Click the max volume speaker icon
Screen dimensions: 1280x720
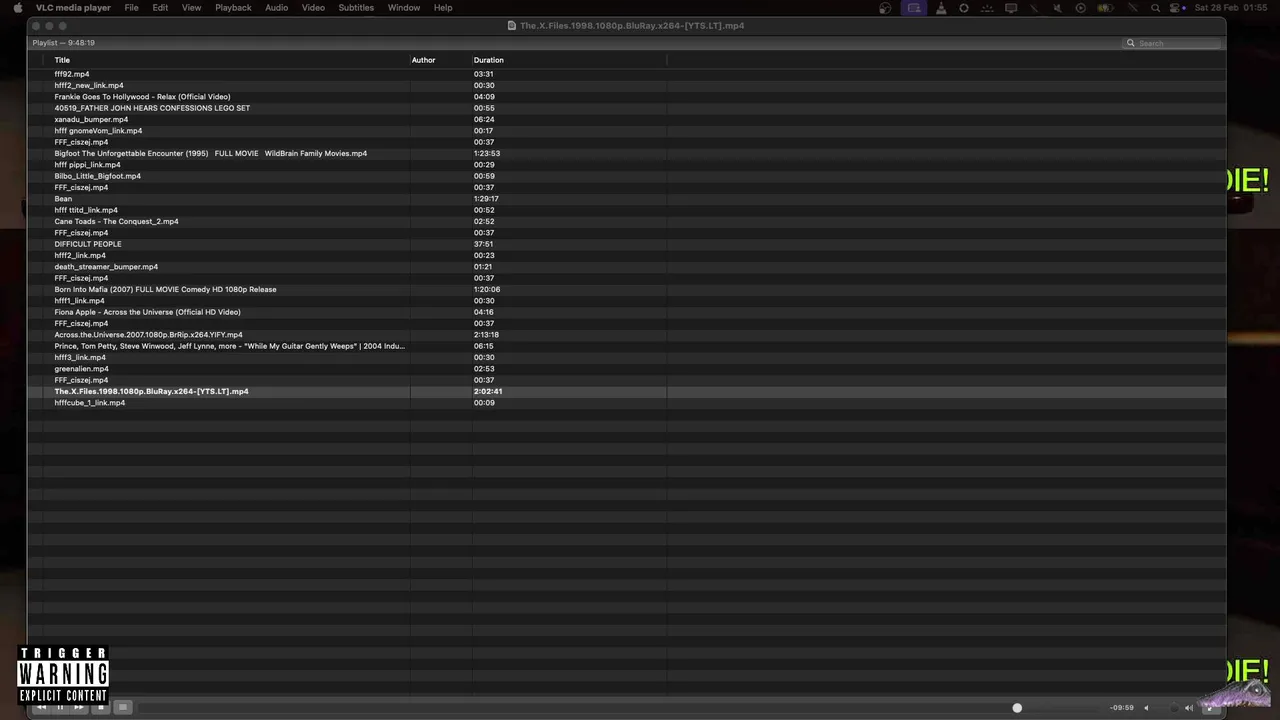pos(1189,707)
